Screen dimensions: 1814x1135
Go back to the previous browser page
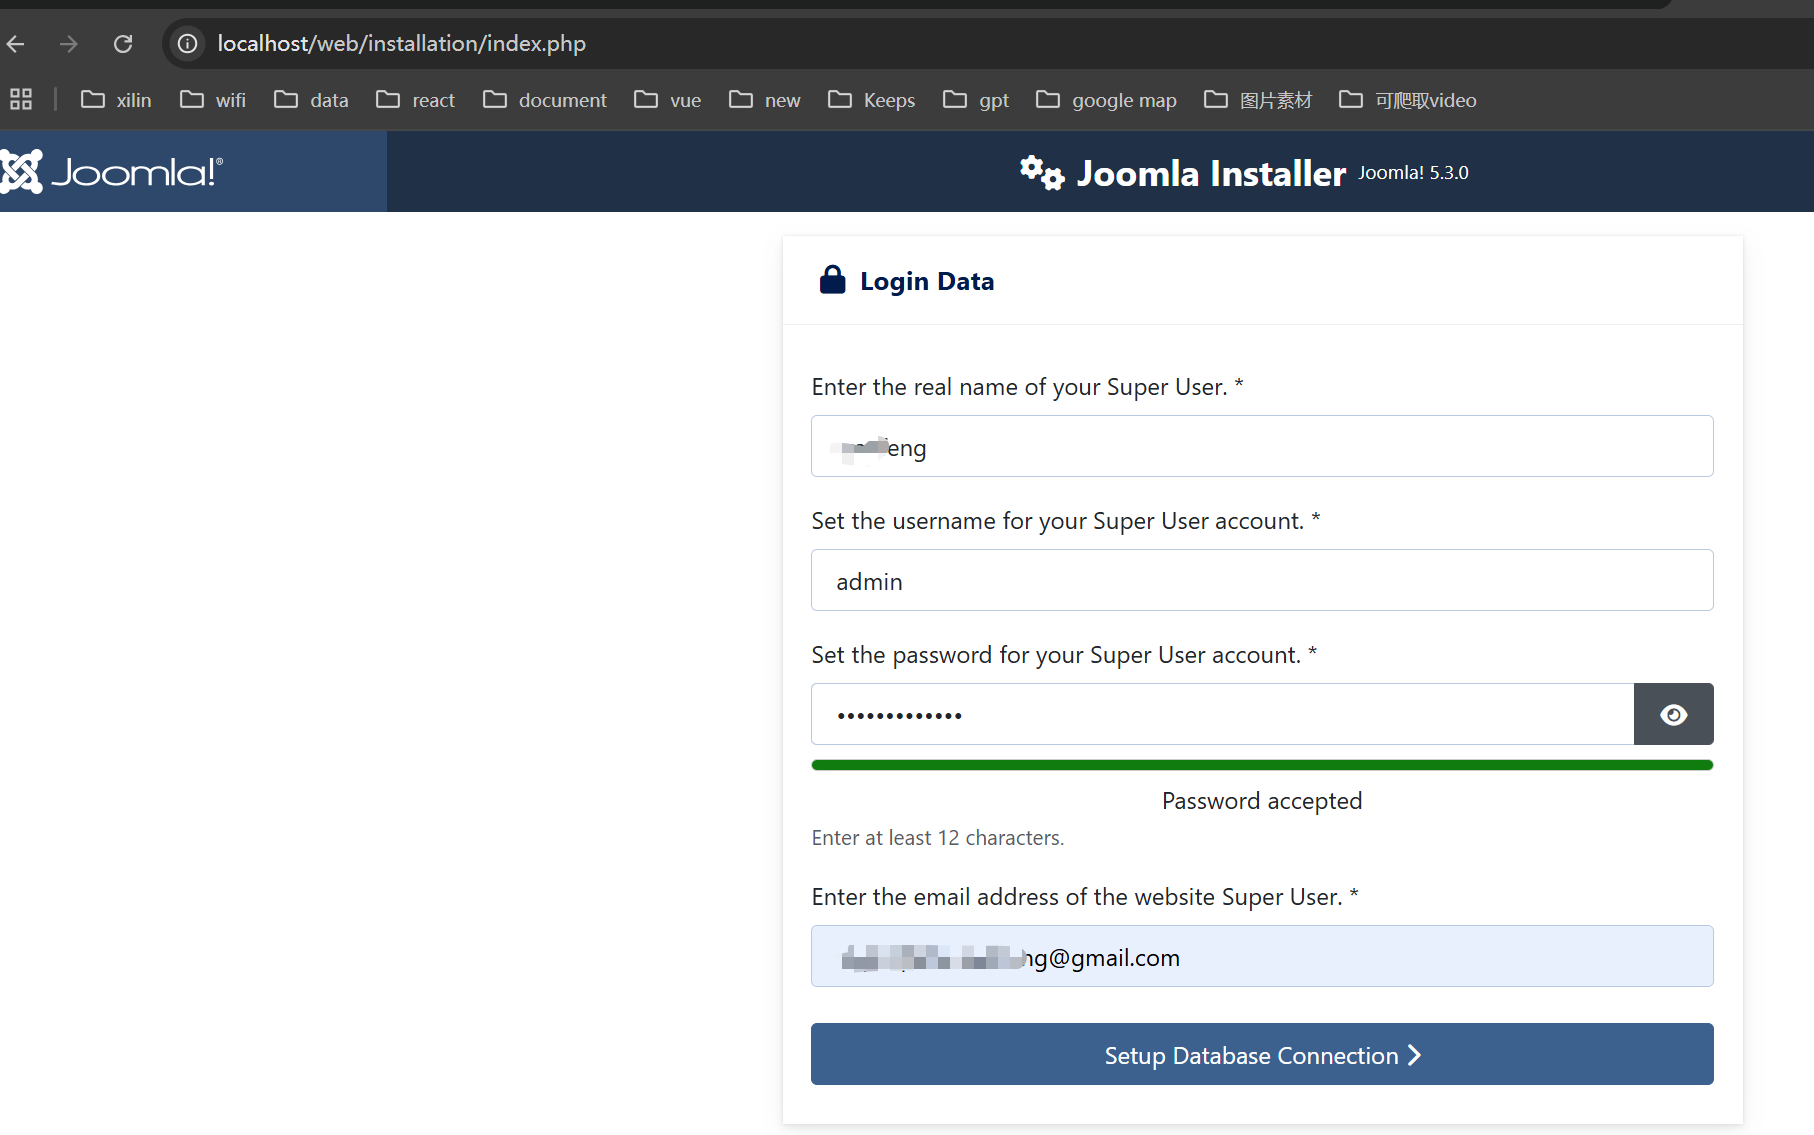(x=15, y=44)
